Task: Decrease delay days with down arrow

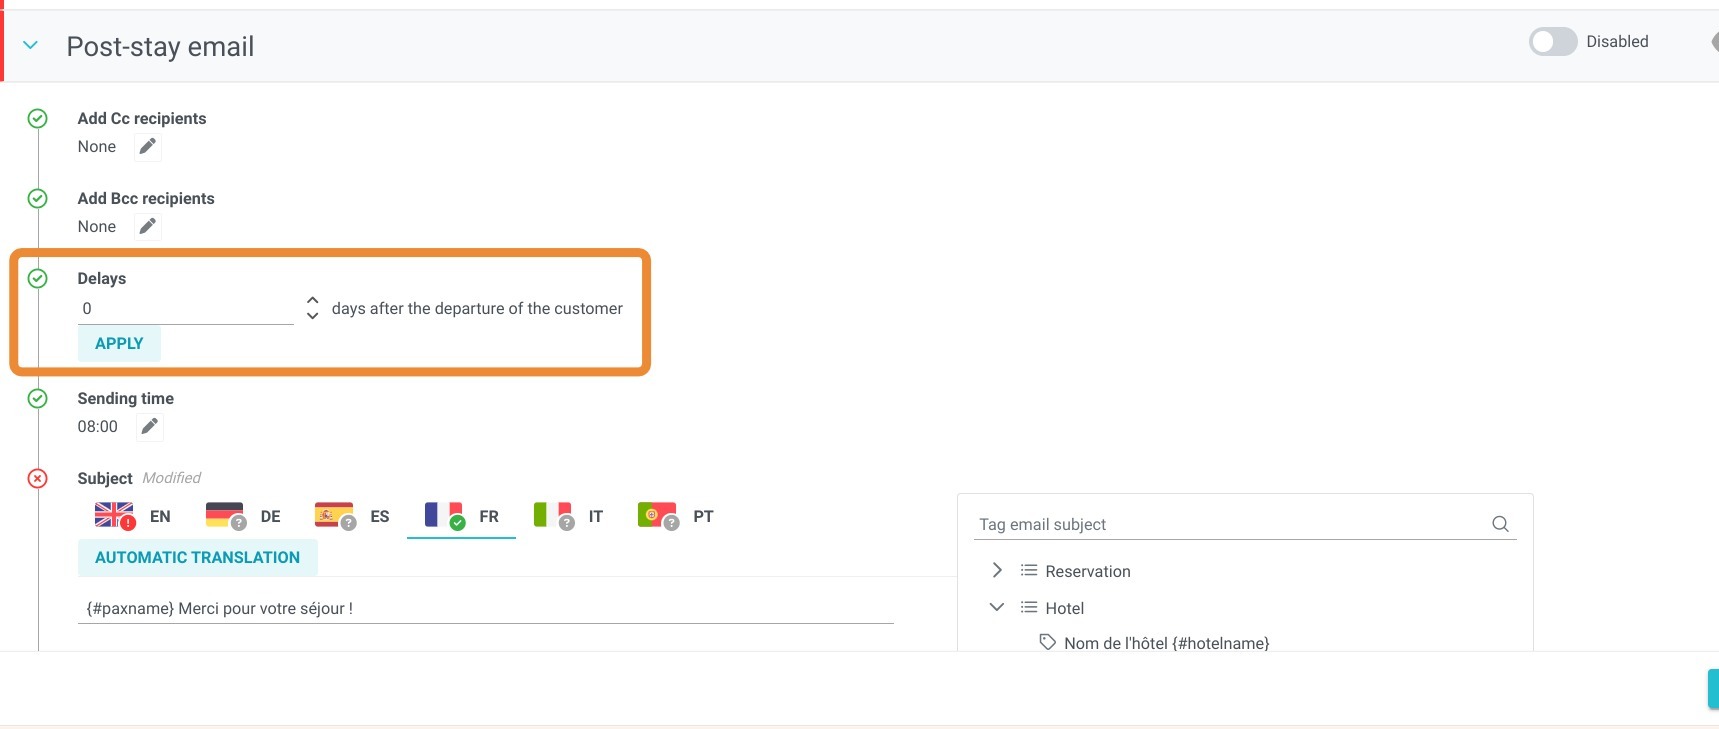Action: [x=313, y=316]
